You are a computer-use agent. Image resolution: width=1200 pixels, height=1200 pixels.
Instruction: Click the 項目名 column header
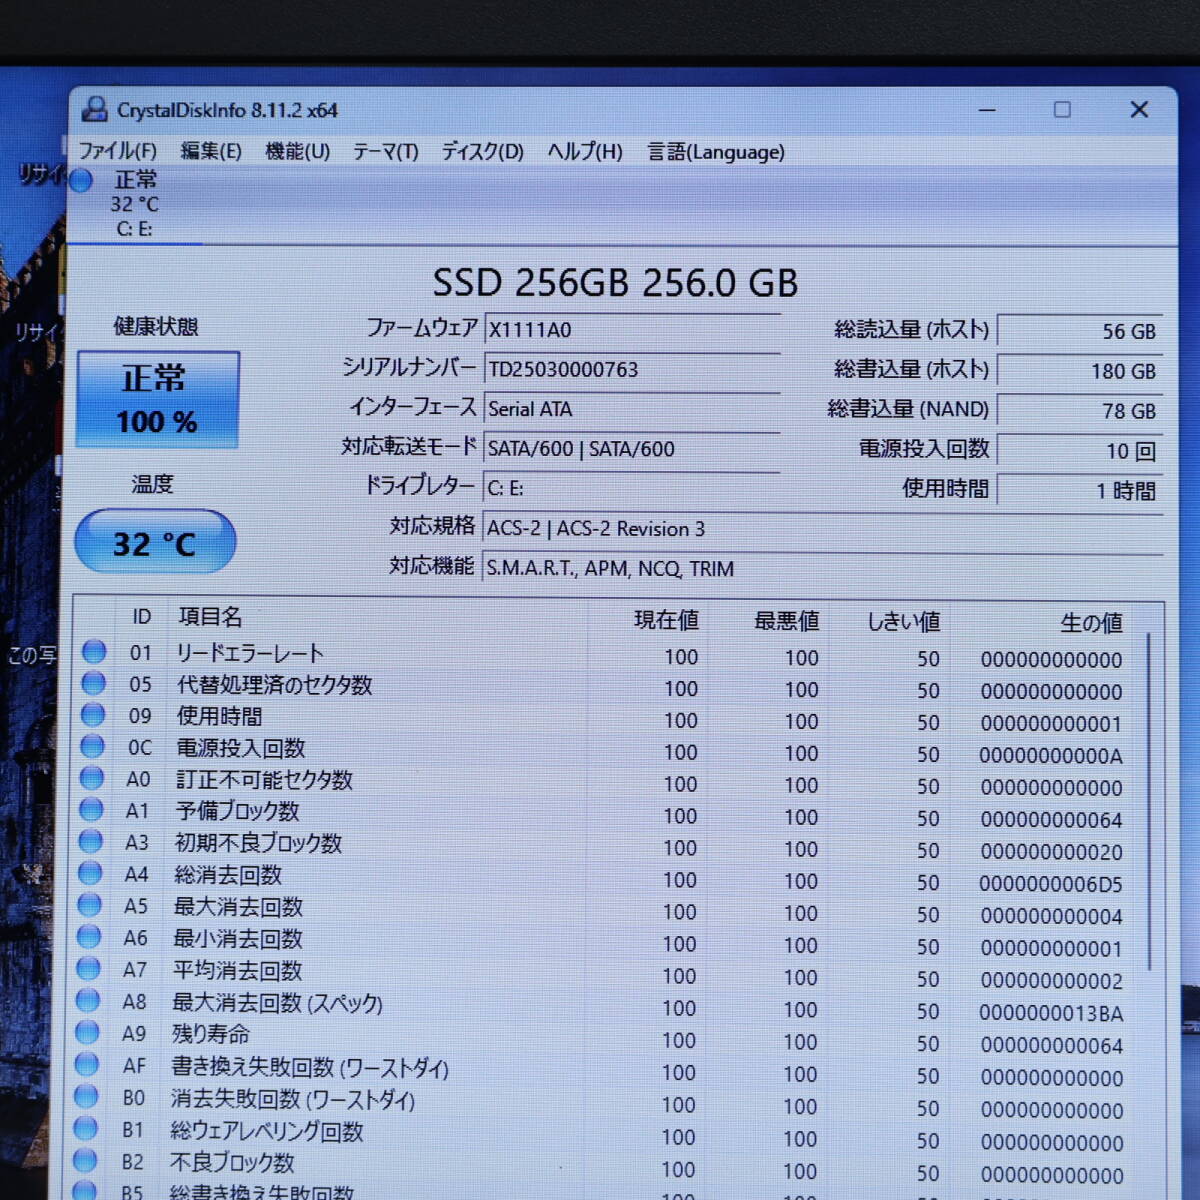point(210,617)
